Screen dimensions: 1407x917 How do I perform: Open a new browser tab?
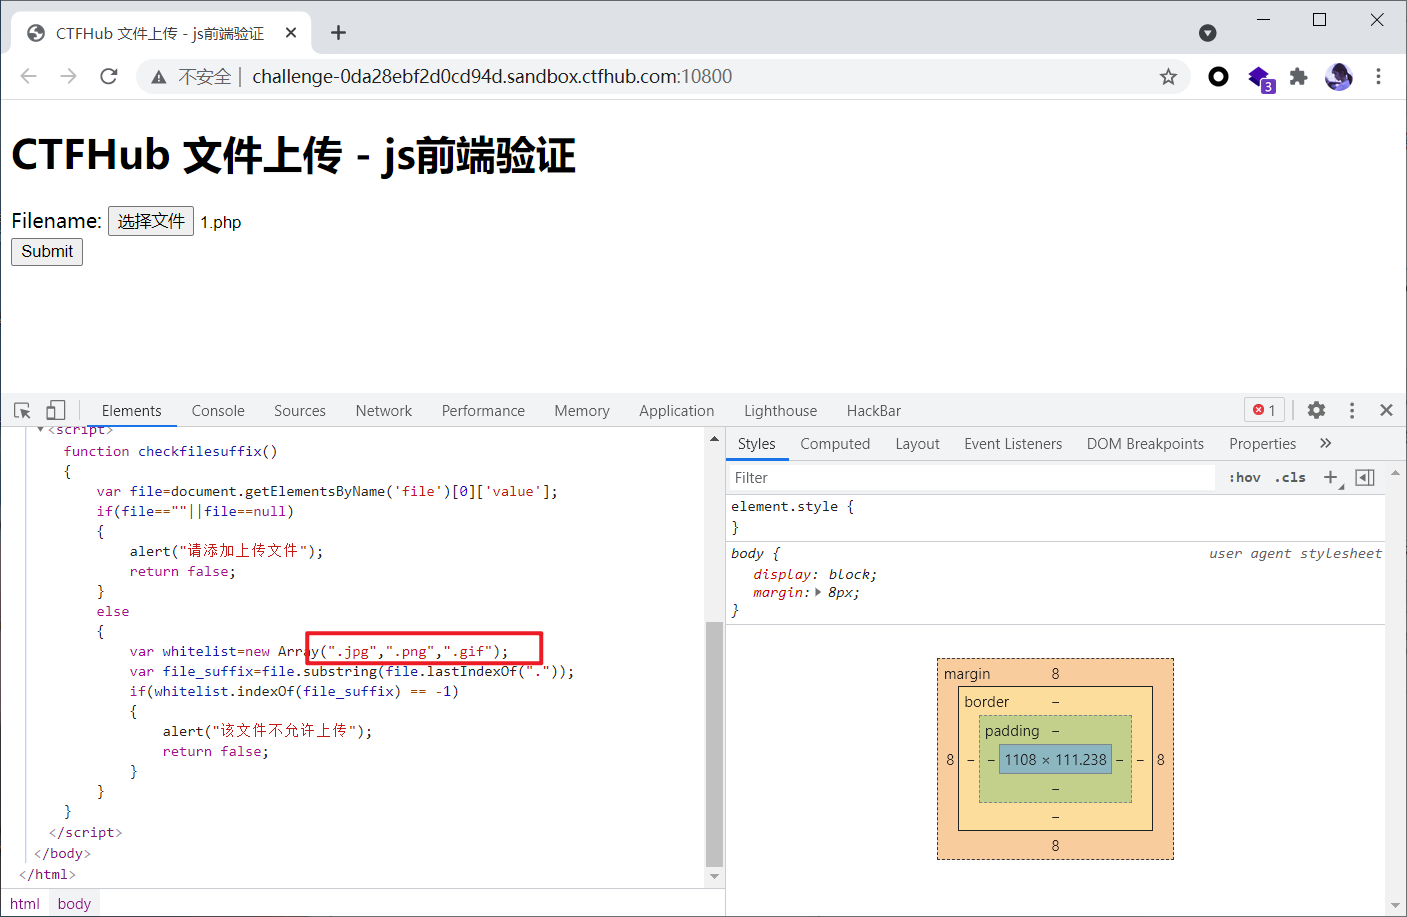(x=338, y=33)
